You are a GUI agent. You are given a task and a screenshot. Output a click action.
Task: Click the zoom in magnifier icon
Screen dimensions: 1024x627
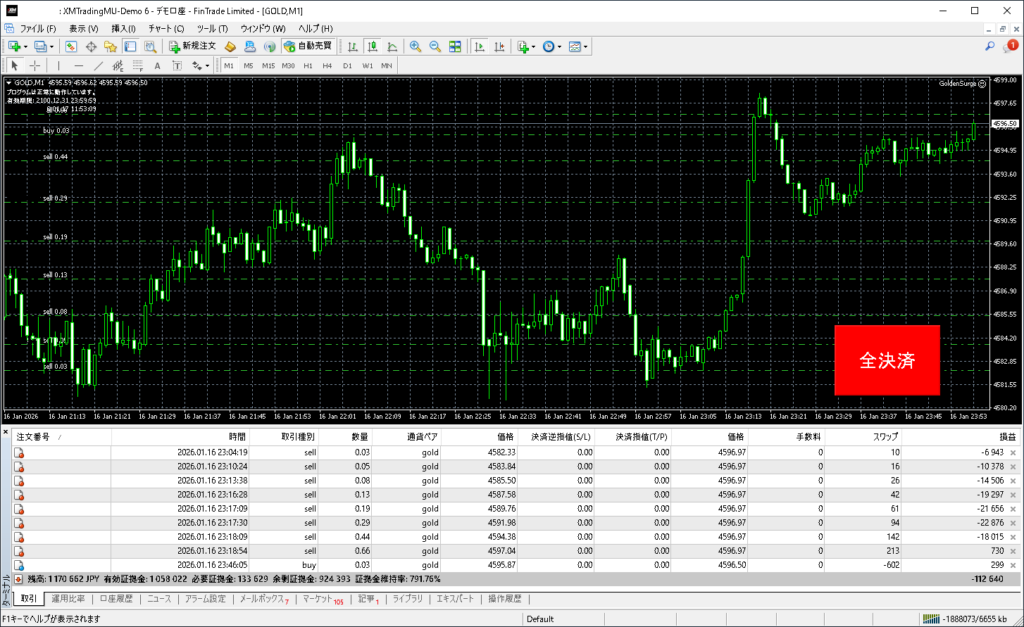415,46
